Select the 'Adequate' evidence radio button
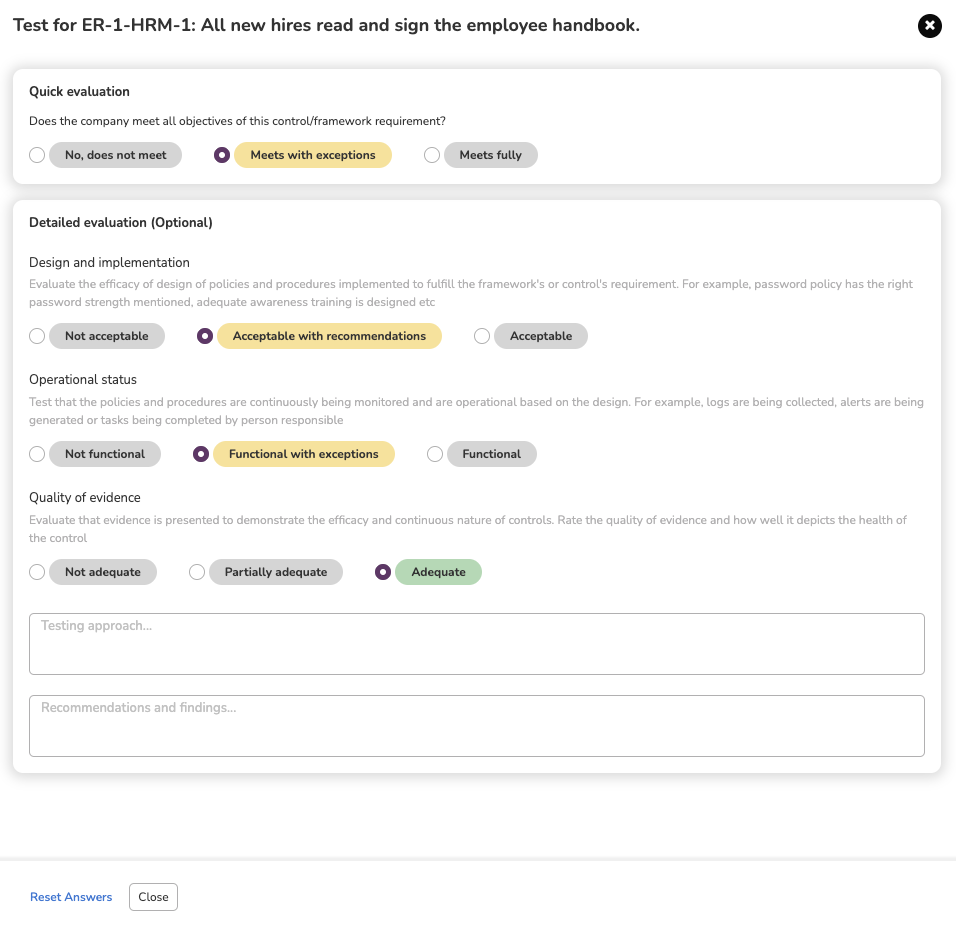956x925 pixels. (383, 572)
